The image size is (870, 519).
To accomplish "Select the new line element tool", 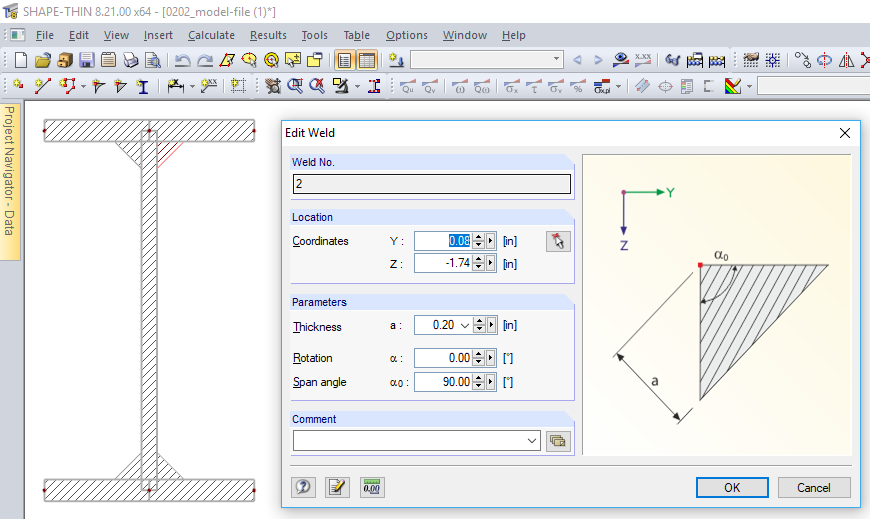I will coord(42,86).
